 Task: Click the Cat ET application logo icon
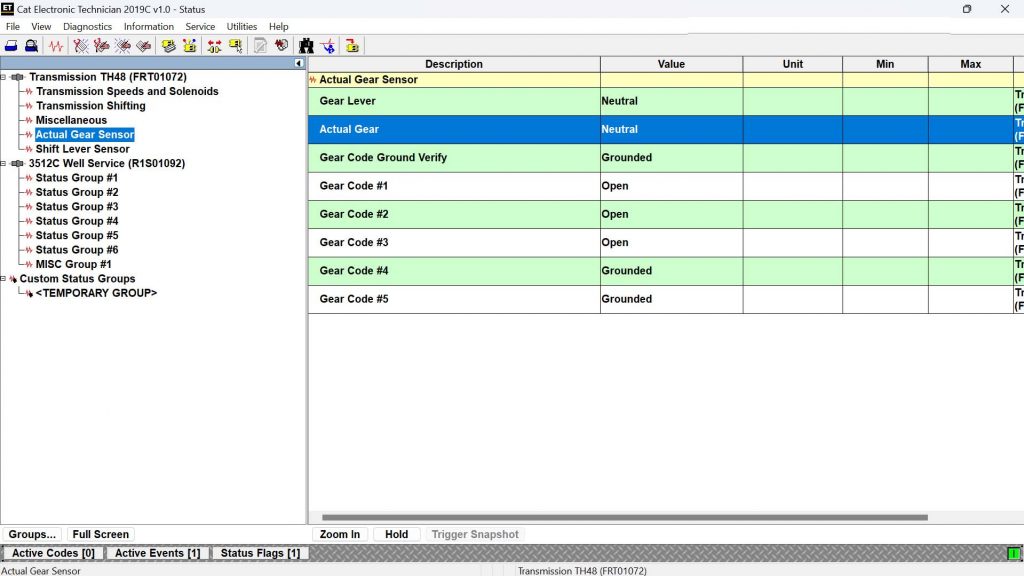click(8, 9)
